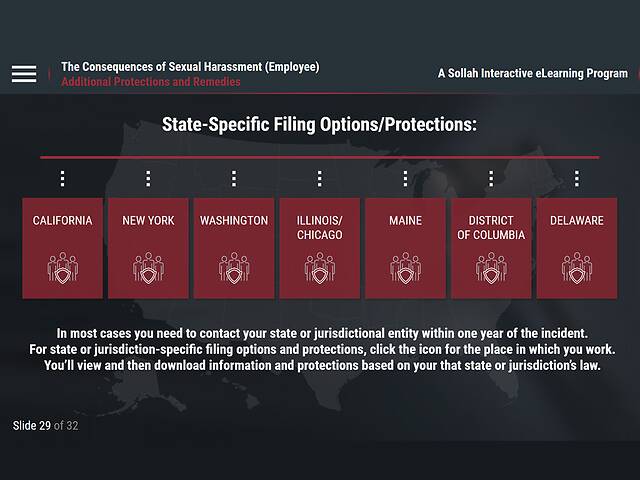Screen dimensions: 640x480
Task: Click the dotted connector above Delaware
Action: point(577,179)
